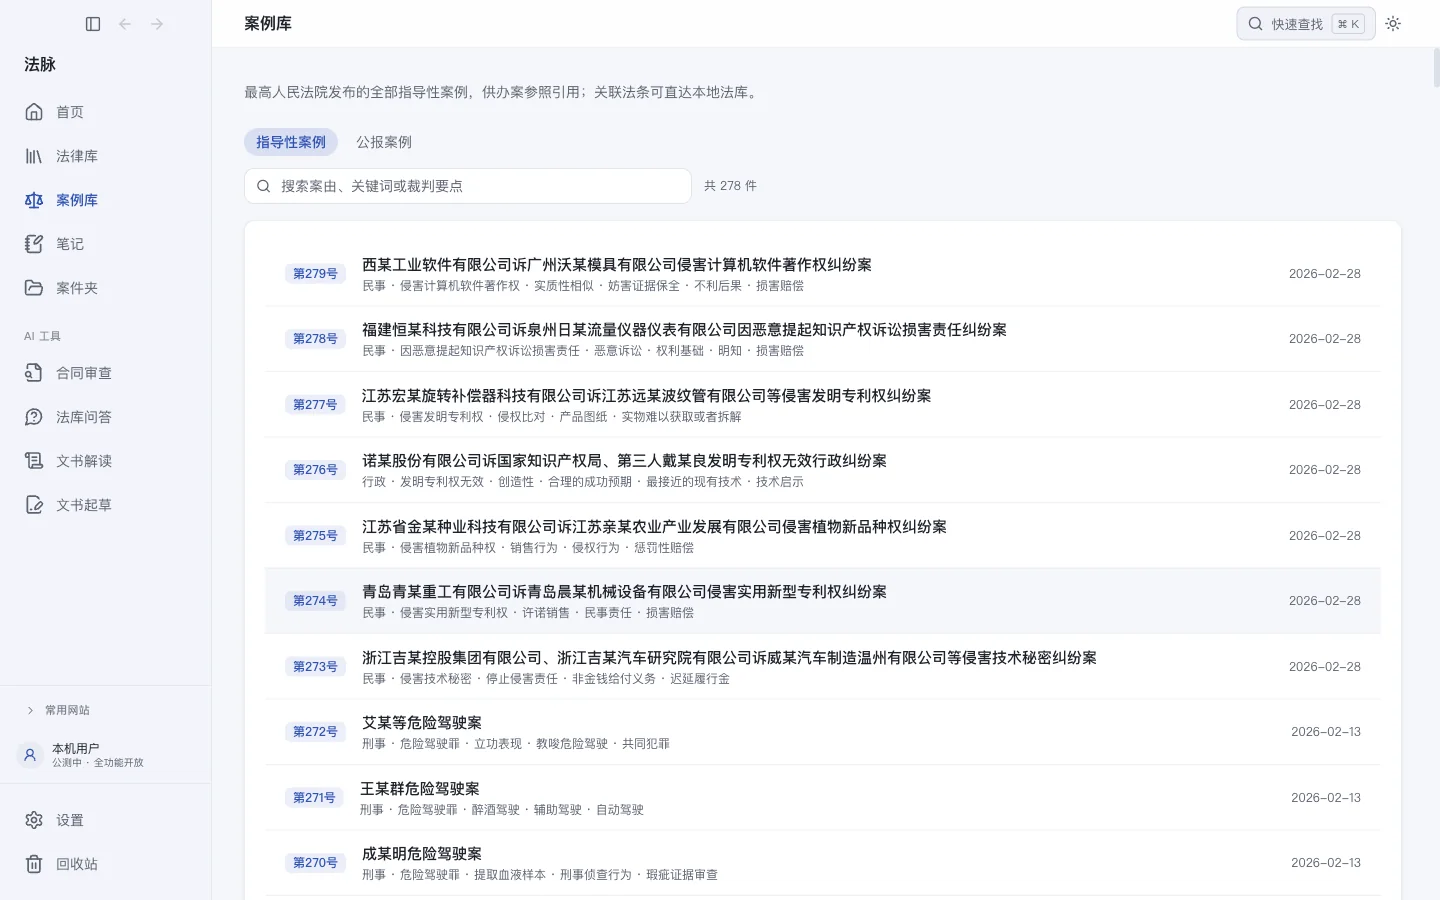Open case 王某群危险驾驶案
This screenshot has height=900, width=1440.
tap(822, 798)
